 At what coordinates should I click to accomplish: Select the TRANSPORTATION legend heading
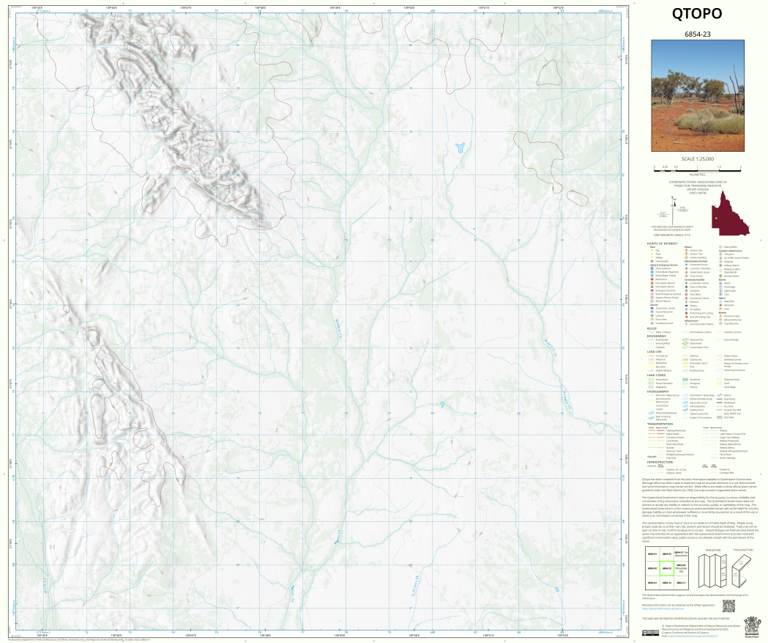(660, 424)
